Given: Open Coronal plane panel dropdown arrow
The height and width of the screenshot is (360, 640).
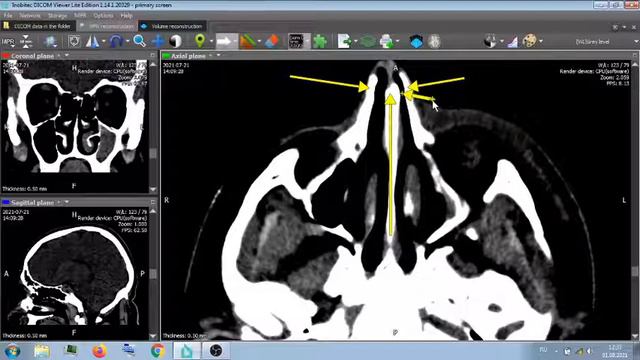Looking at the screenshot, I should [x=67, y=56].
